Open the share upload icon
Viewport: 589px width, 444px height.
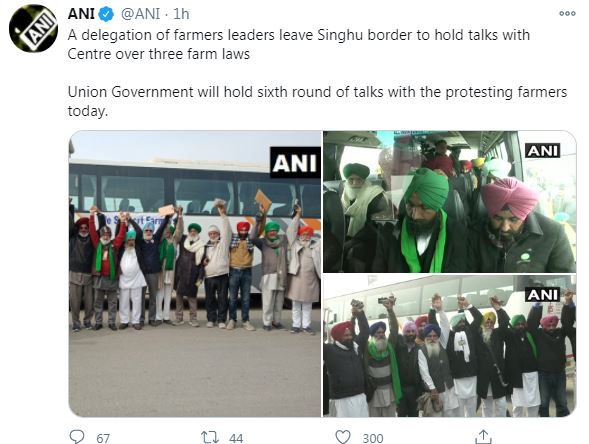point(483,437)
